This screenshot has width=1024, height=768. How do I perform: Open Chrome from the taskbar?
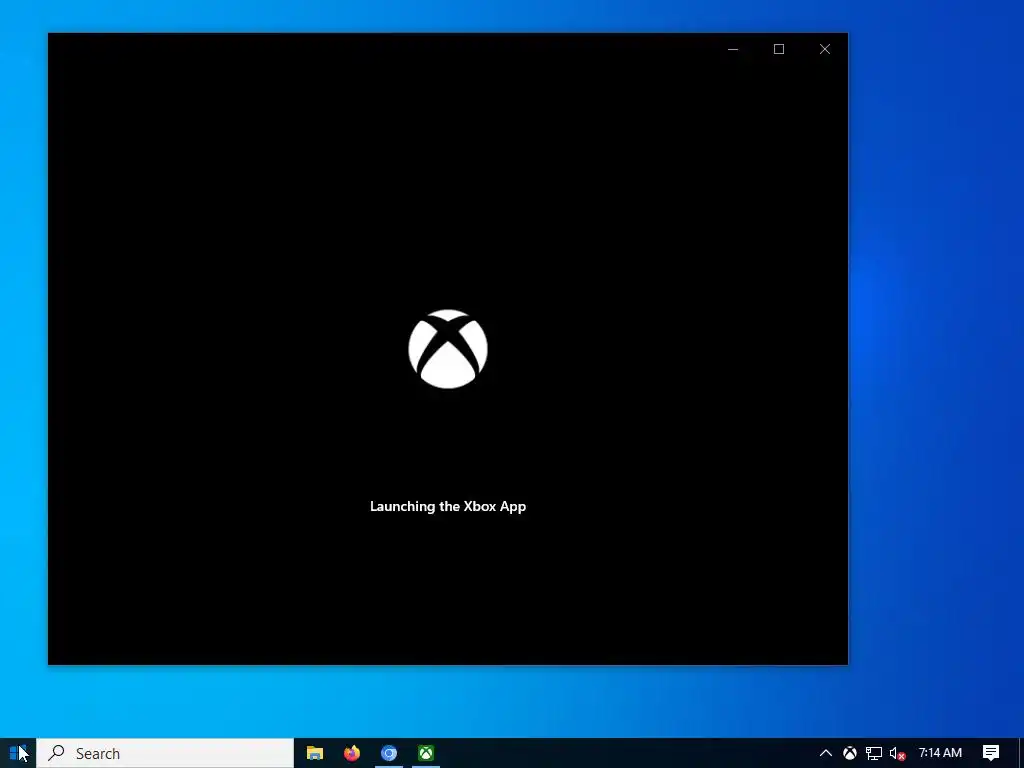coord(389,753)
